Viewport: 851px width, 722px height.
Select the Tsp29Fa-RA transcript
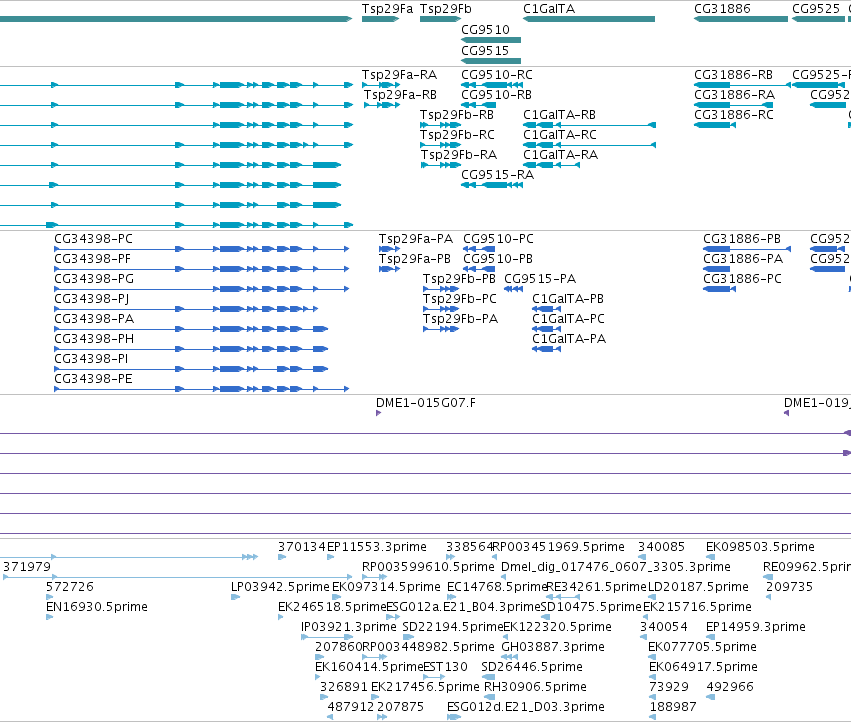(380, 85)
